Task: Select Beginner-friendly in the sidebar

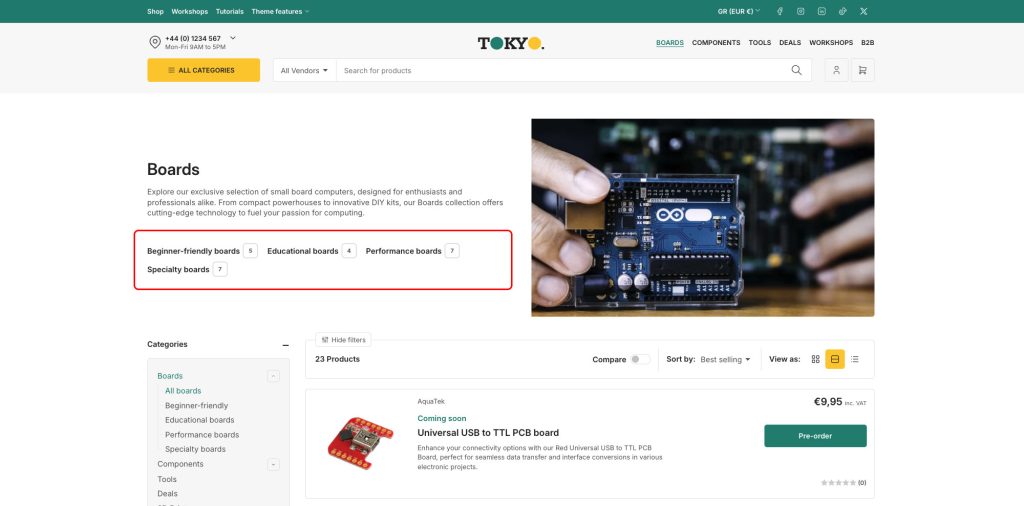Action: coord(197,405)
